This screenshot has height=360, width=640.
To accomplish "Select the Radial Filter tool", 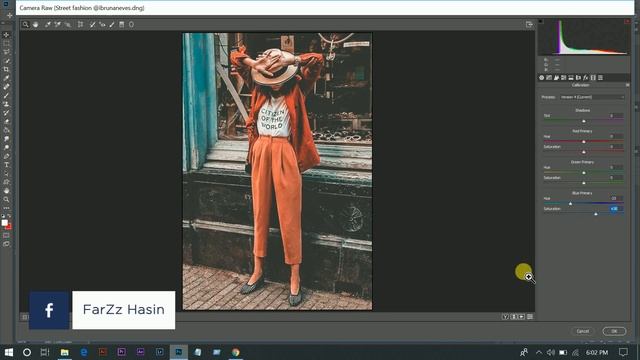I will pos(131,24).
